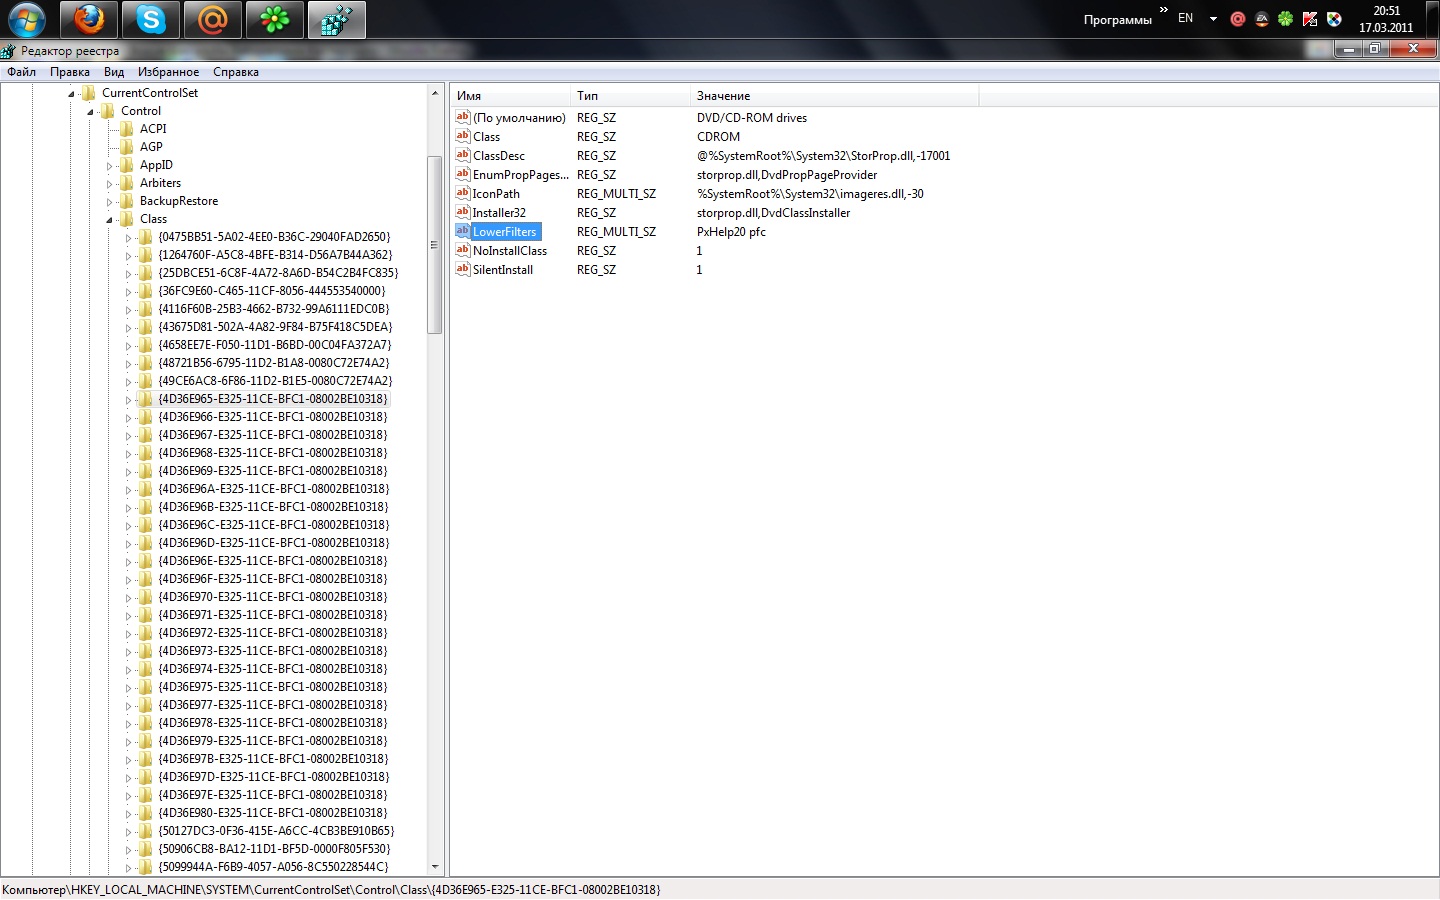Collapse the CurrentControlSet tree node
The image size is (1440, 900).
coord(71,94)
